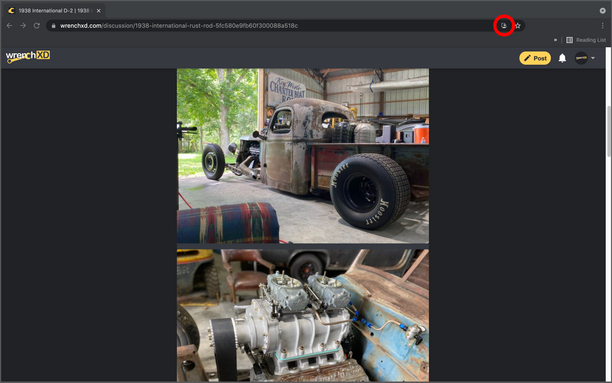Open the user avatar profile
The width and height of the screenshot is (612, 383).
(x=581, y=58)
